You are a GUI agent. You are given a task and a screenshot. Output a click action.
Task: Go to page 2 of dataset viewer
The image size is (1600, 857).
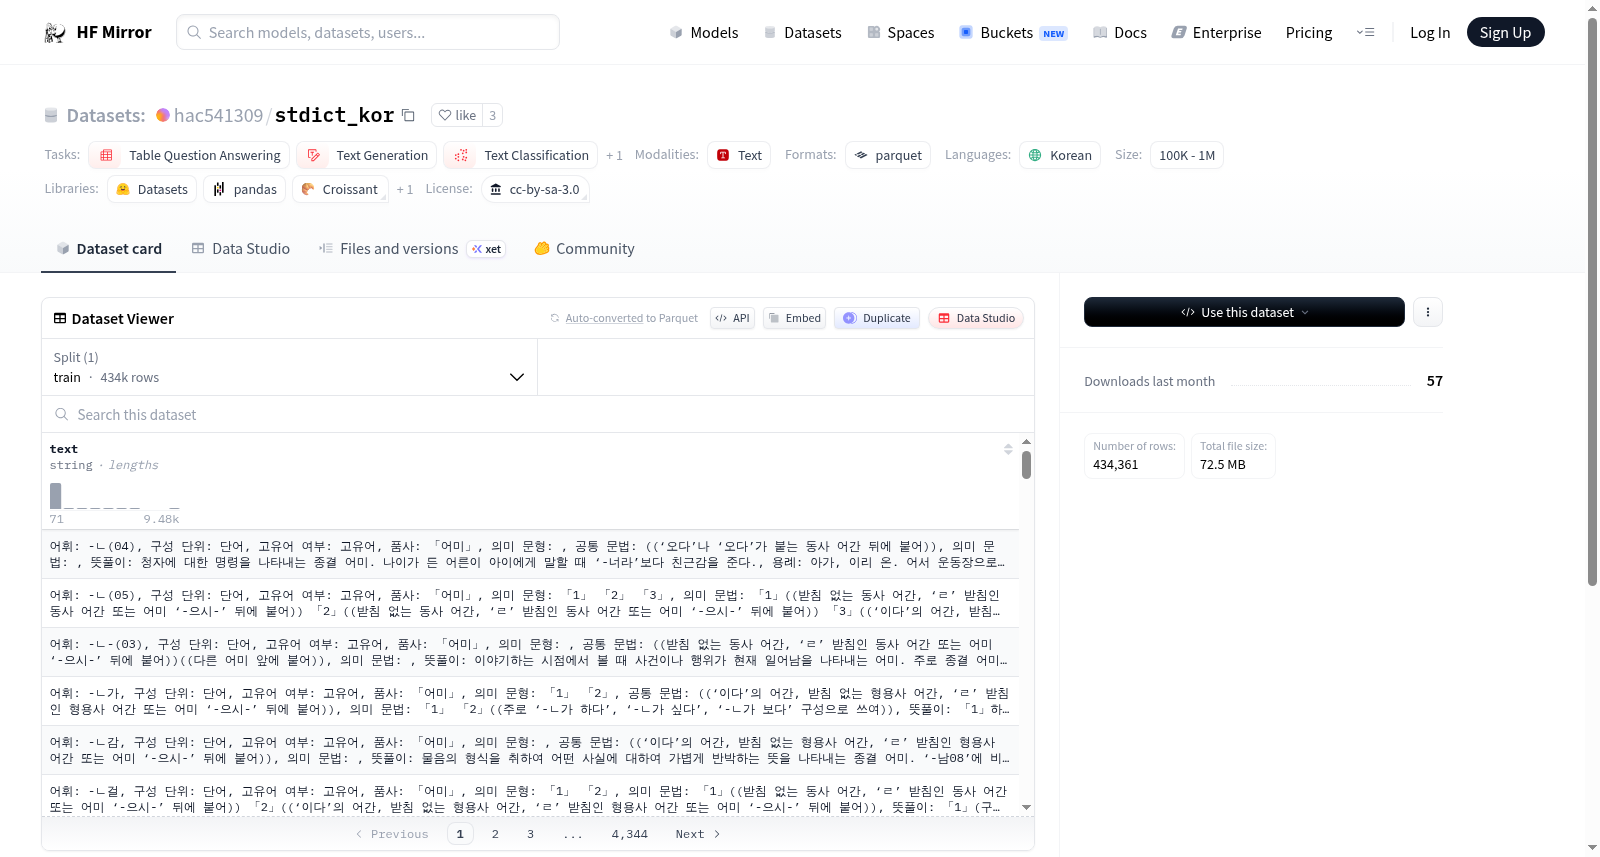(495, 834)
